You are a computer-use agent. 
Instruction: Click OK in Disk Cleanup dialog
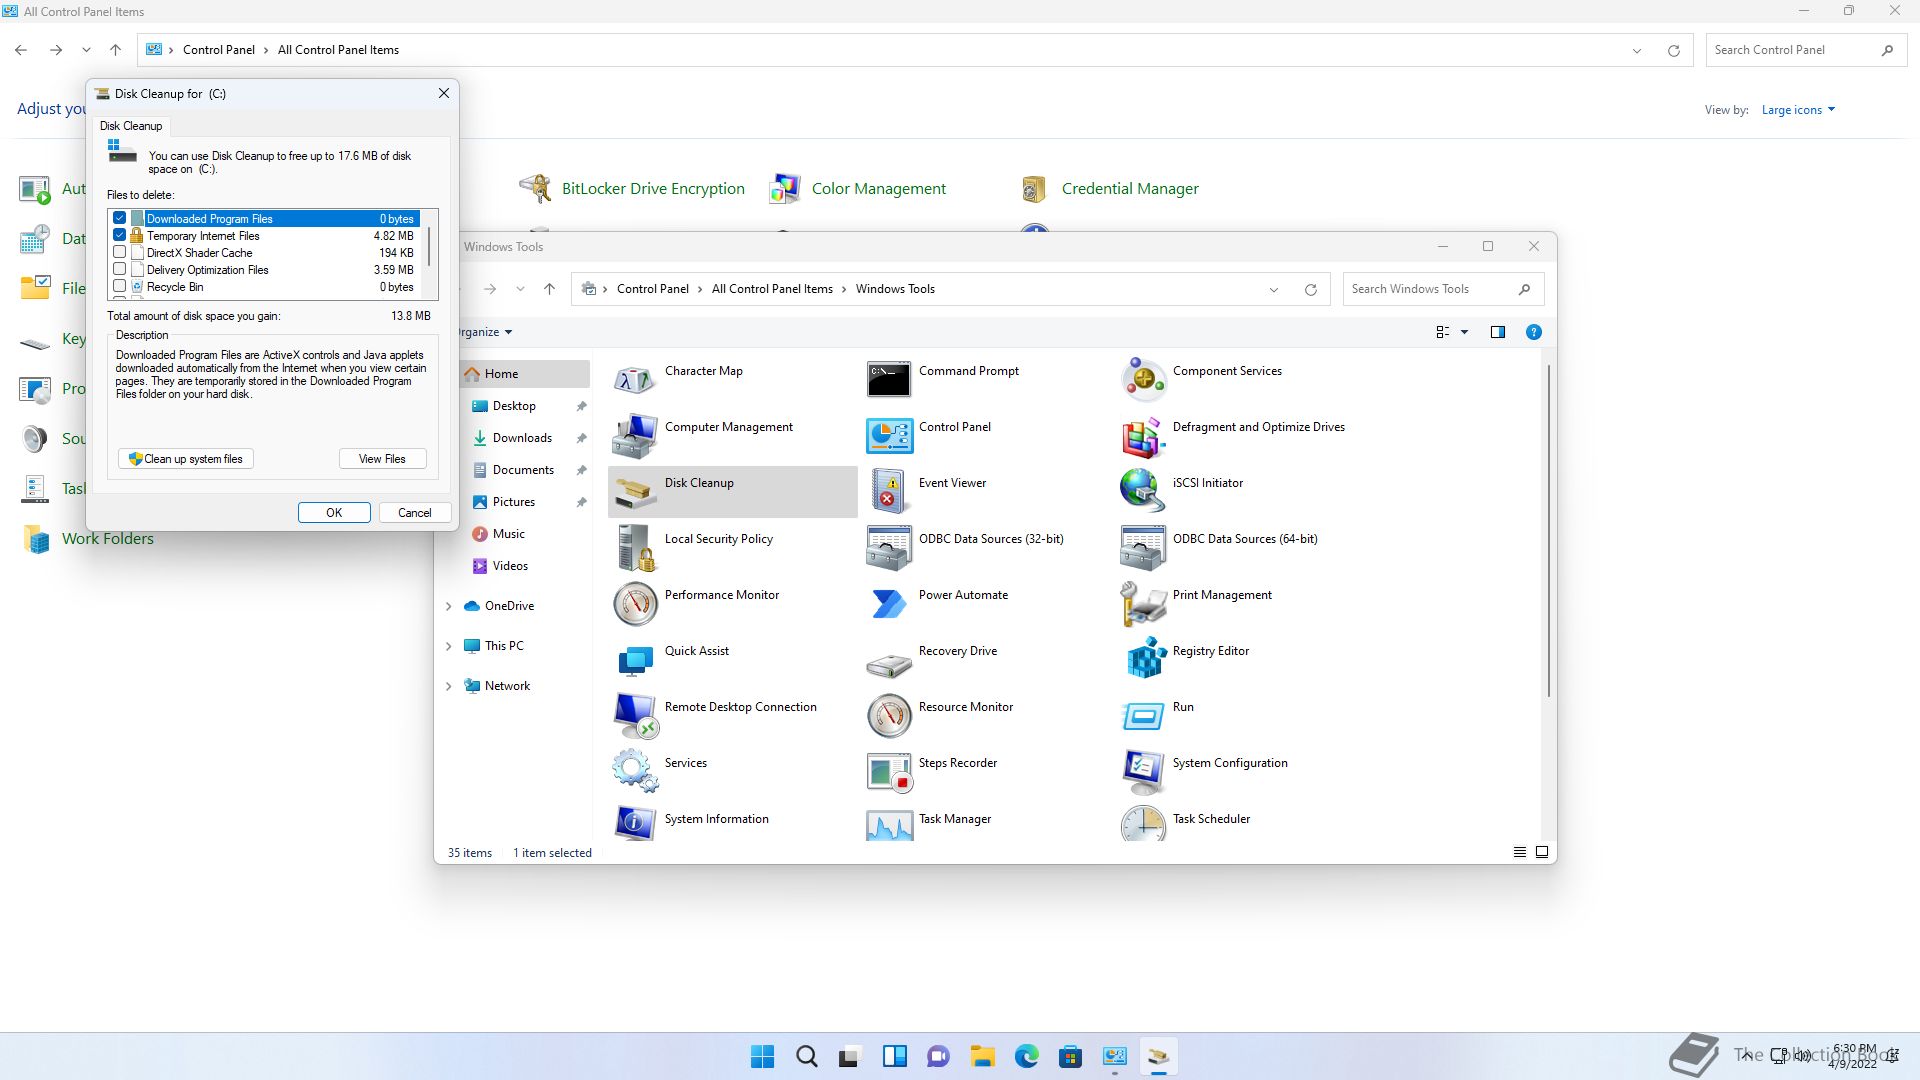334,513
